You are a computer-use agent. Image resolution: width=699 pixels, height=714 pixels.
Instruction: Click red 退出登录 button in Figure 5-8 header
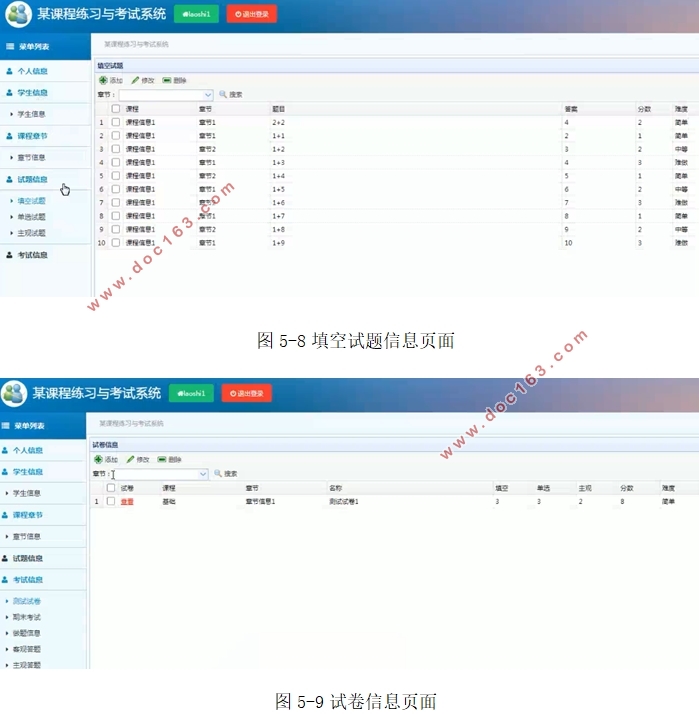[x=252, y=14]
